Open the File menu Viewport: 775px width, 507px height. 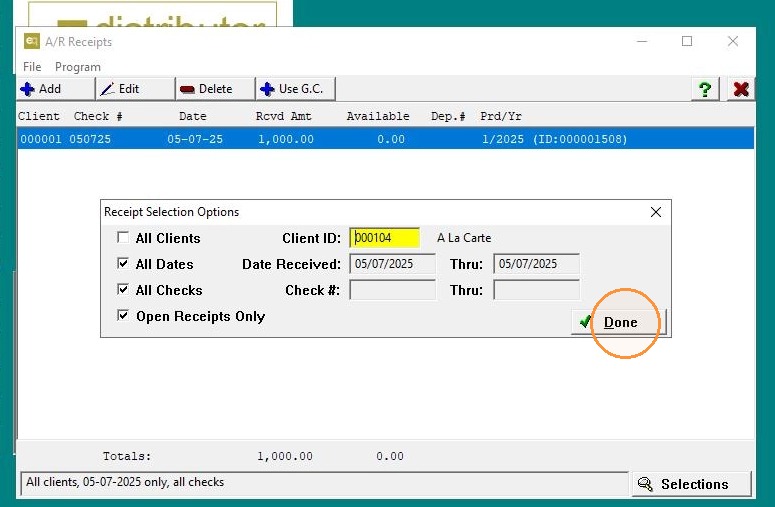click(32, 67)
